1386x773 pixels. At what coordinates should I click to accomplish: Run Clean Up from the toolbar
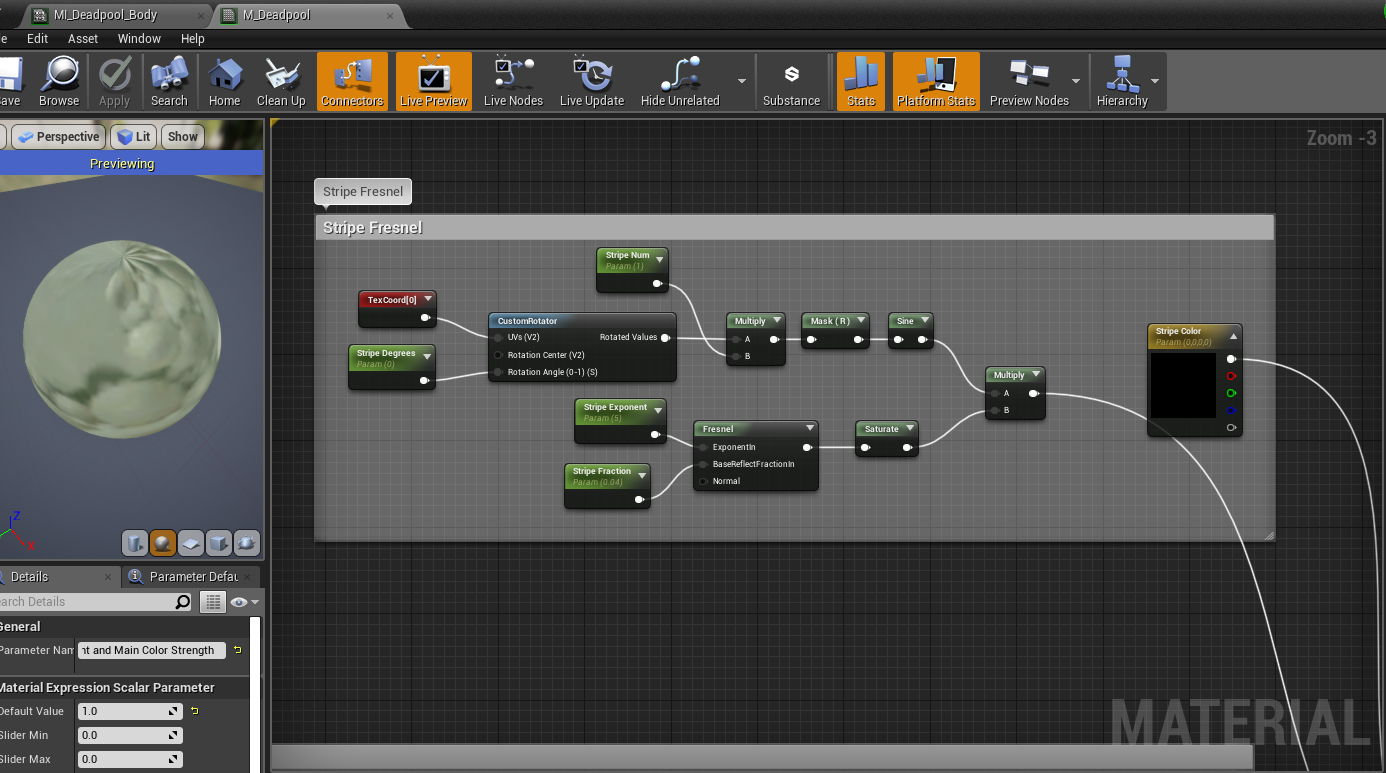[281, 81]
